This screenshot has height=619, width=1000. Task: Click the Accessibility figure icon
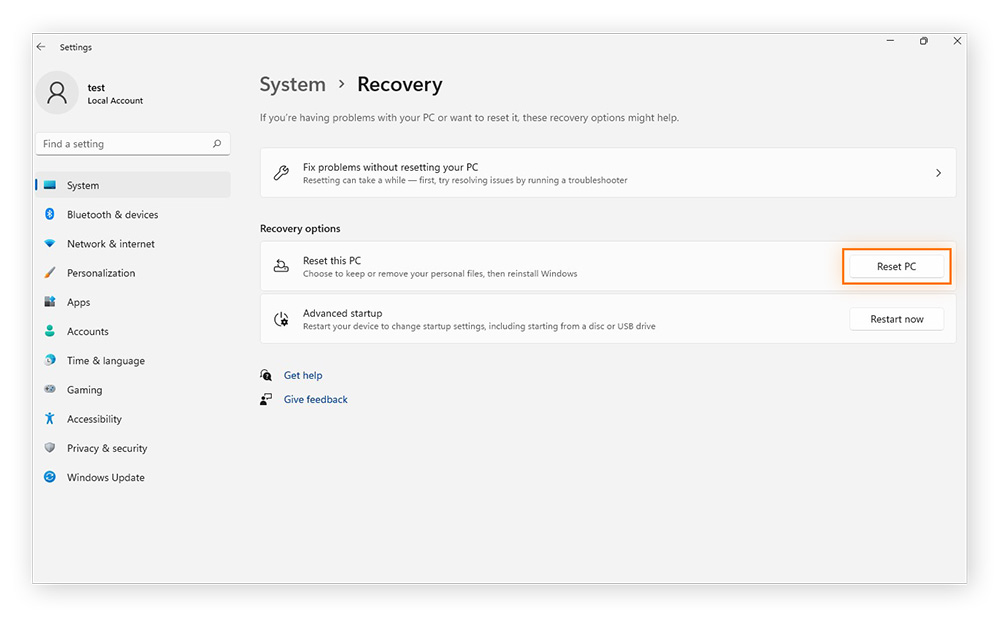tap(50, 418)
